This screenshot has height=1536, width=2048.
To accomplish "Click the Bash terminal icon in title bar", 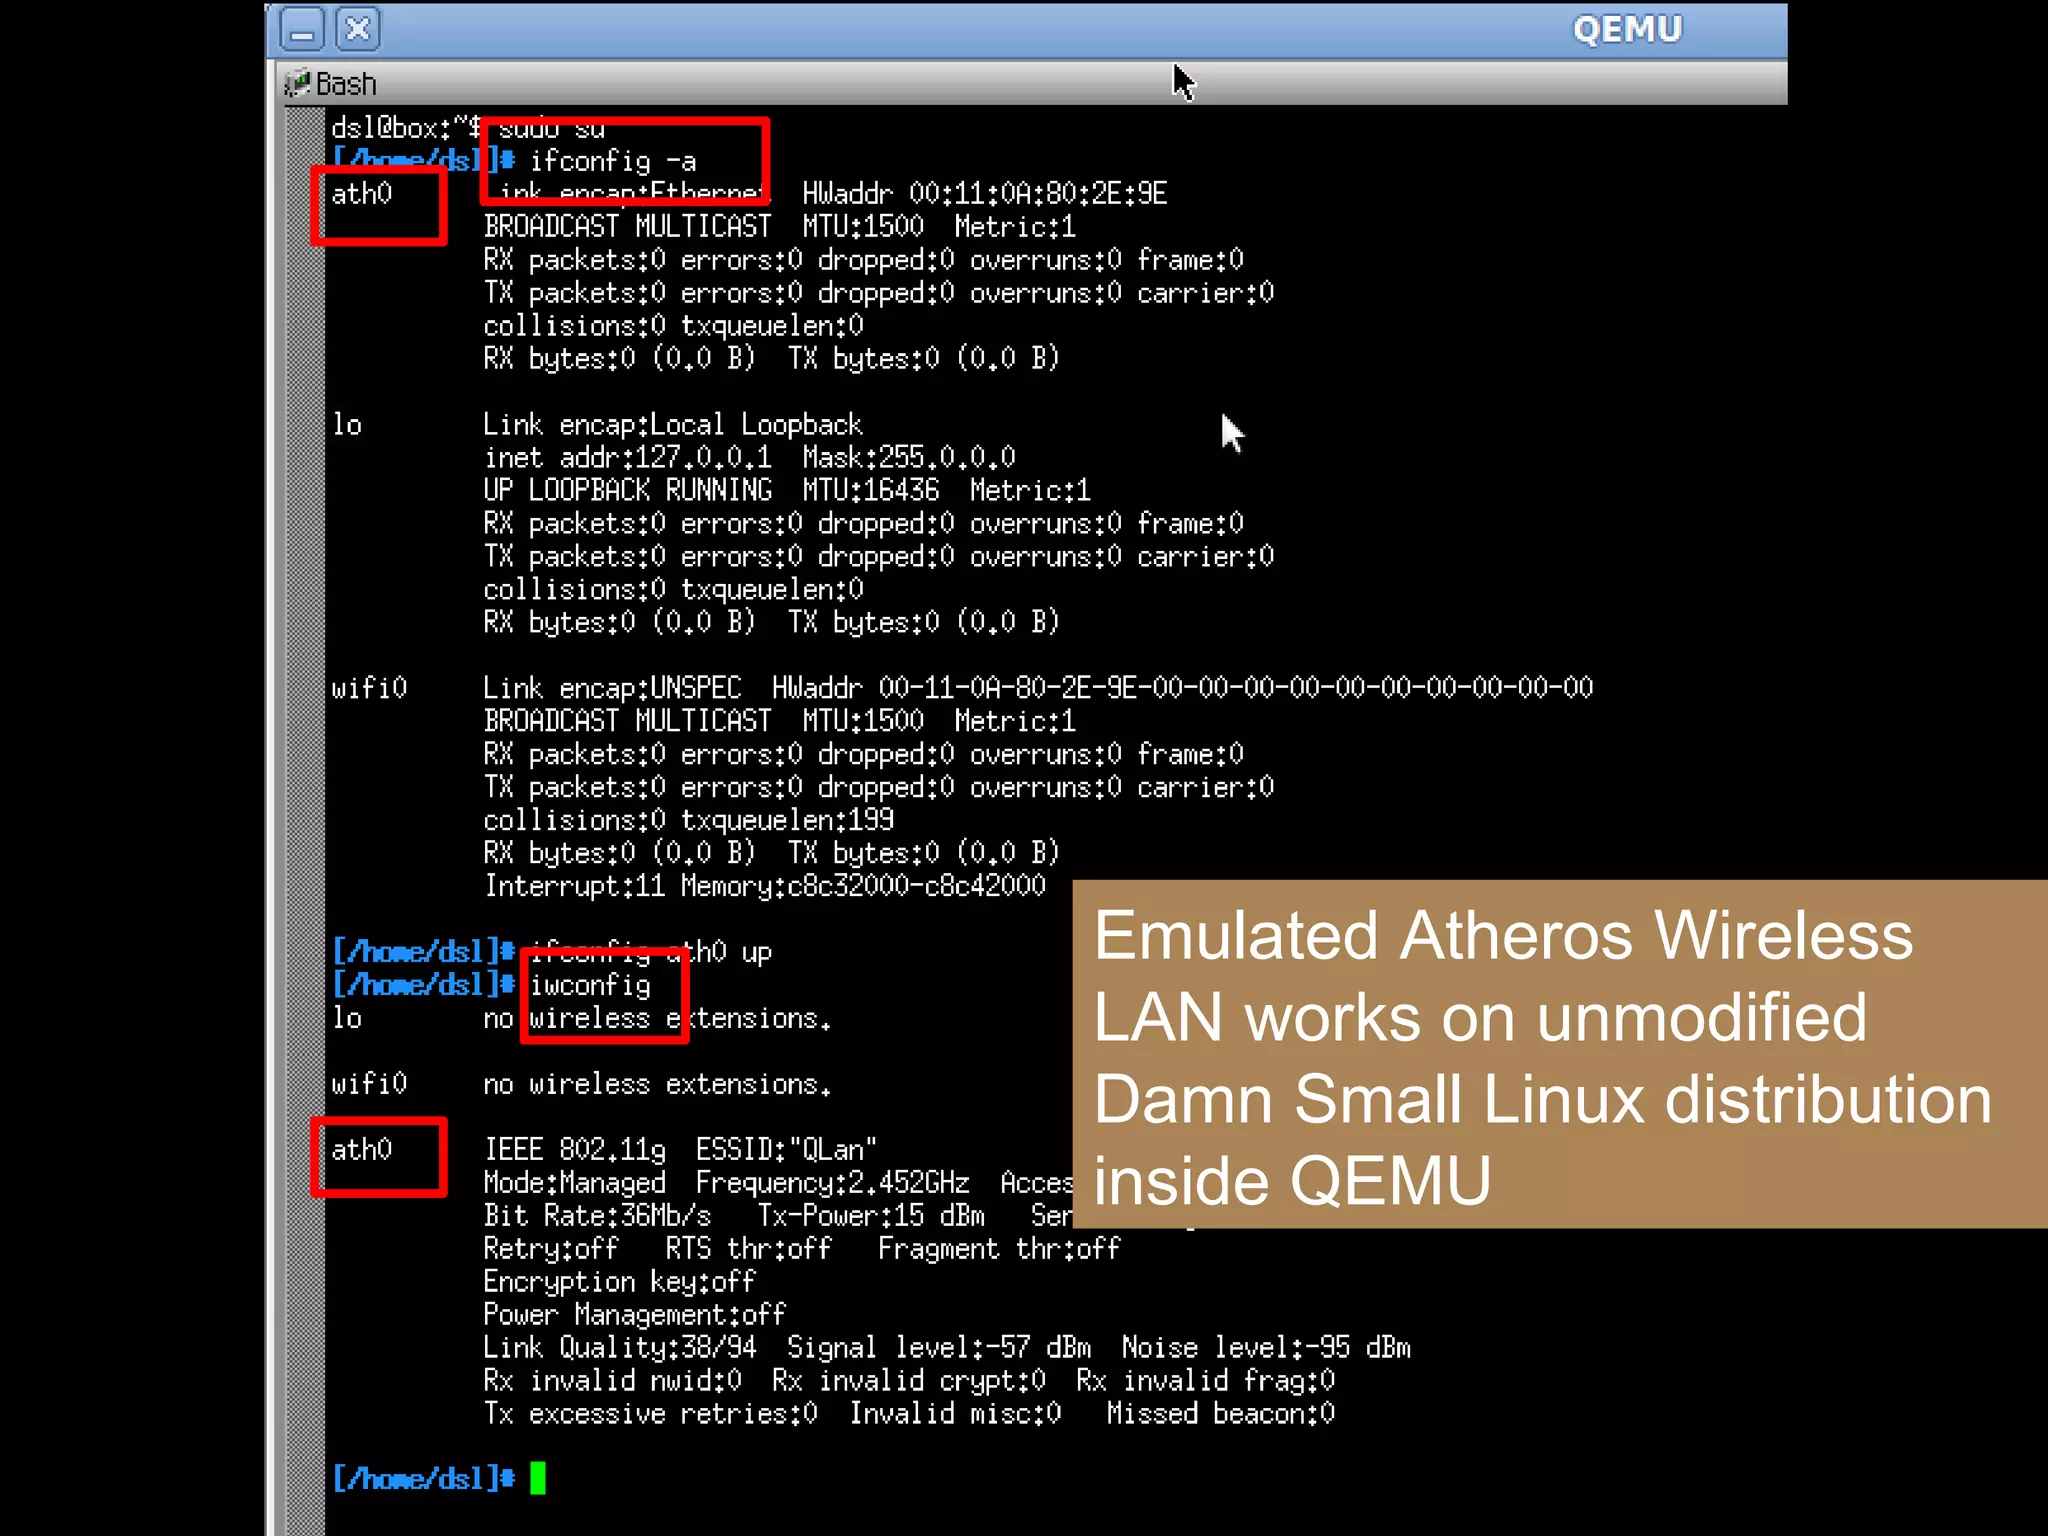I will click(297, 83).
